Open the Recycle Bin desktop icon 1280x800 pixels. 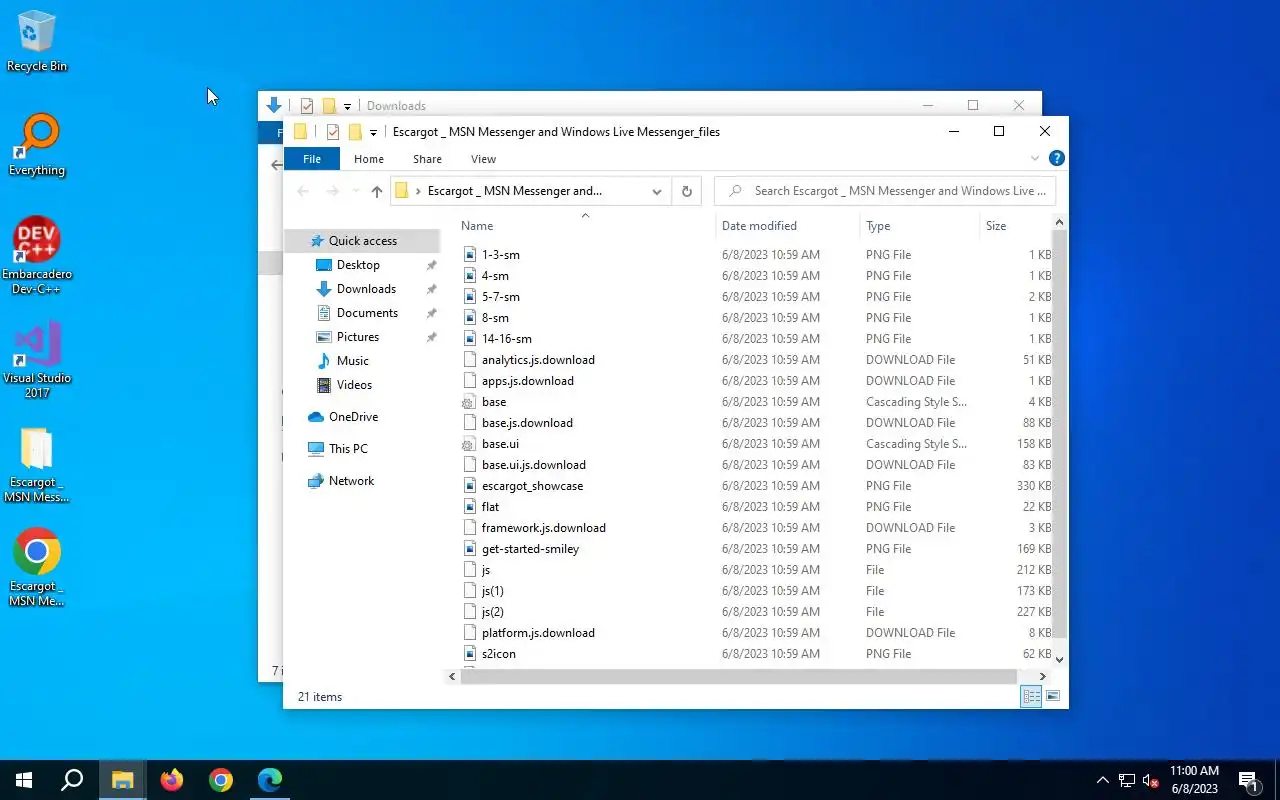[37, 41]
